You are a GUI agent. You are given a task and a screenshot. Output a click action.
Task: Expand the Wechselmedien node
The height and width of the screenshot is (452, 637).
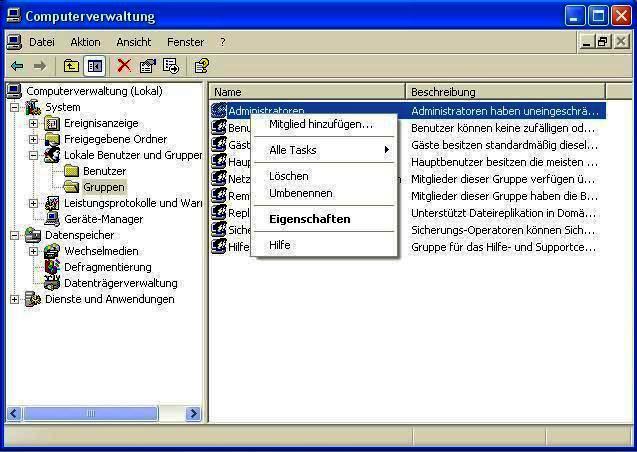tap(34, 251)
